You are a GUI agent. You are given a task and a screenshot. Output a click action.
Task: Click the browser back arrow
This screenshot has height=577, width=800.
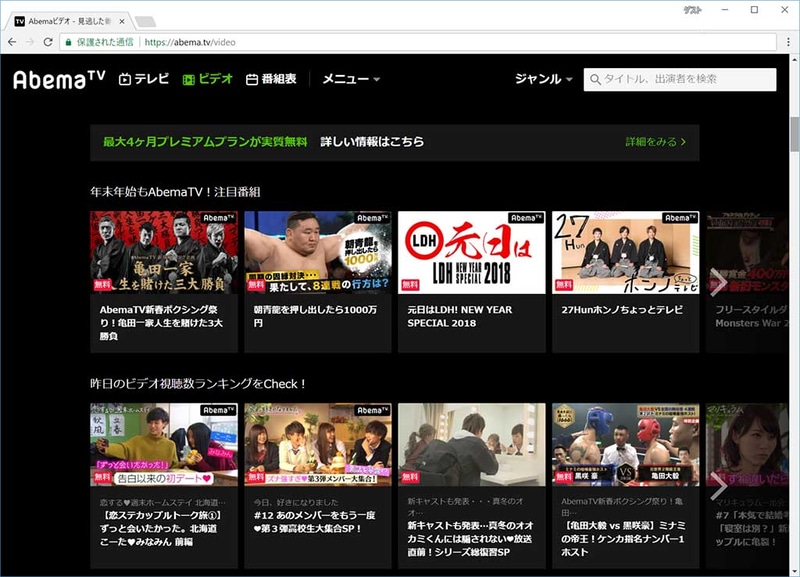(x=12, y=42)
